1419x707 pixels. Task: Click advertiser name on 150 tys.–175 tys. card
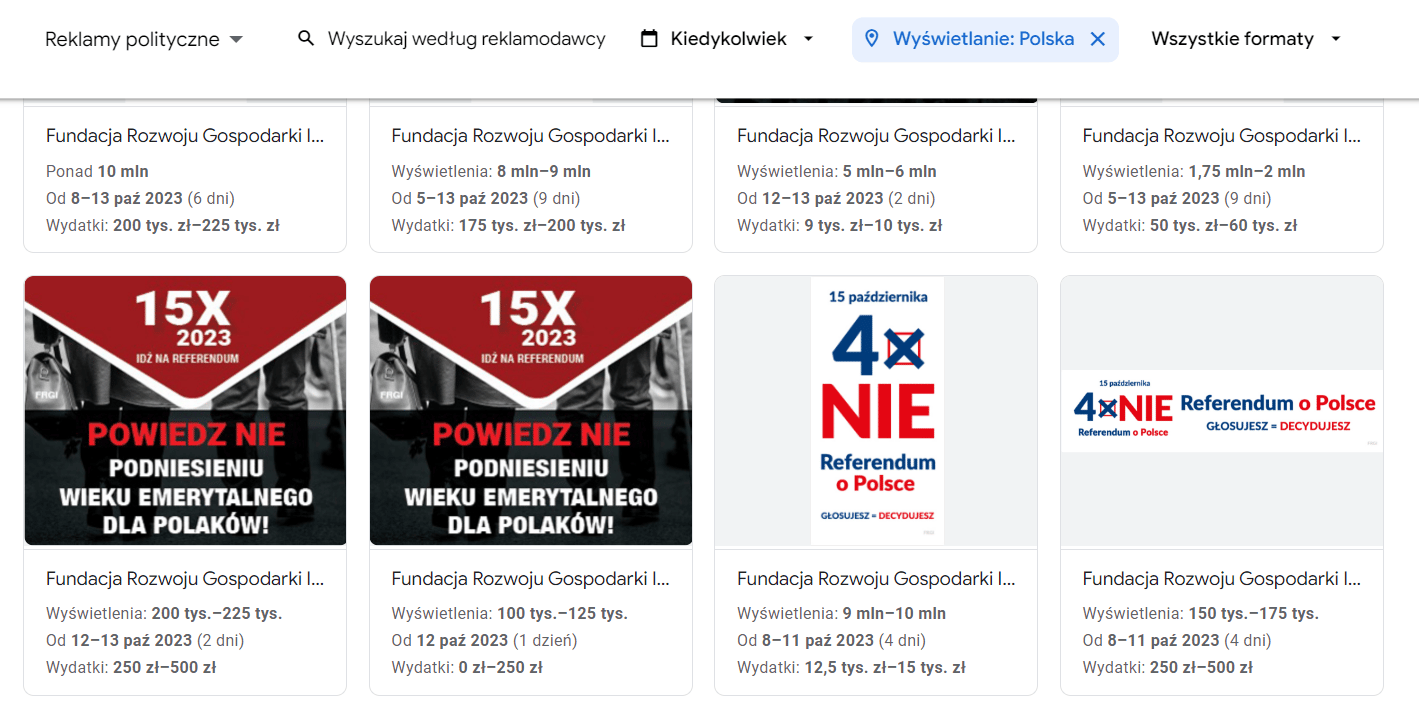point(1222,579)
